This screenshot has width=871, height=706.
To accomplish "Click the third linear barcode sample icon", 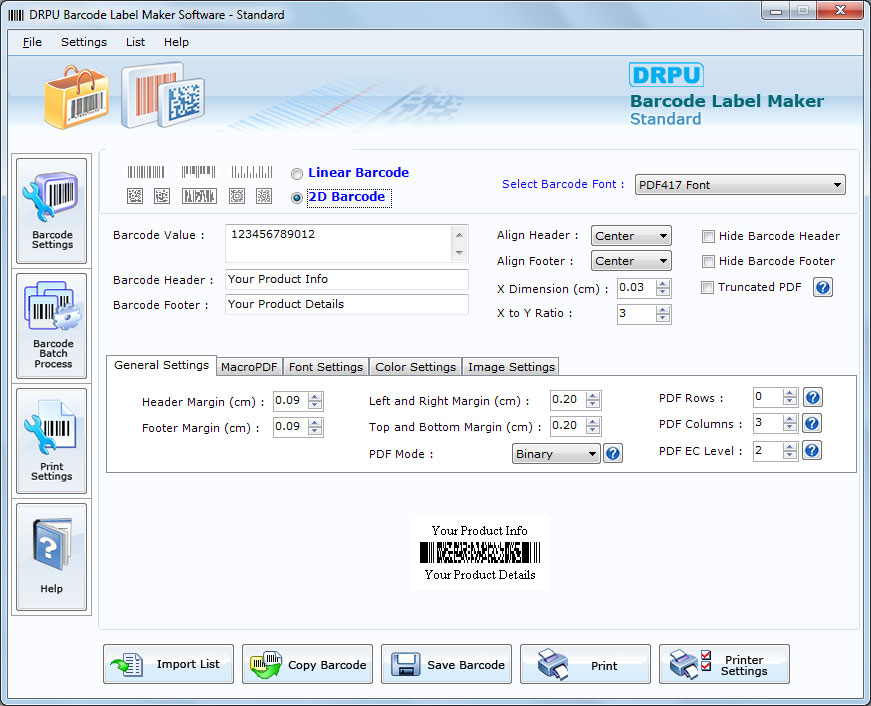I will (252, 172).
